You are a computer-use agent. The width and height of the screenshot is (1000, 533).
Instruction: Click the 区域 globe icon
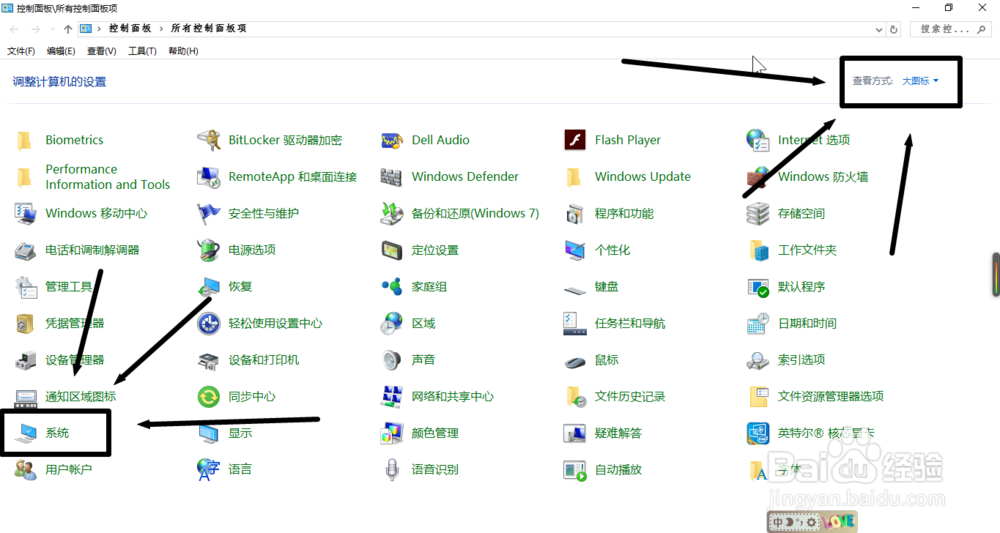pos(392,324)
